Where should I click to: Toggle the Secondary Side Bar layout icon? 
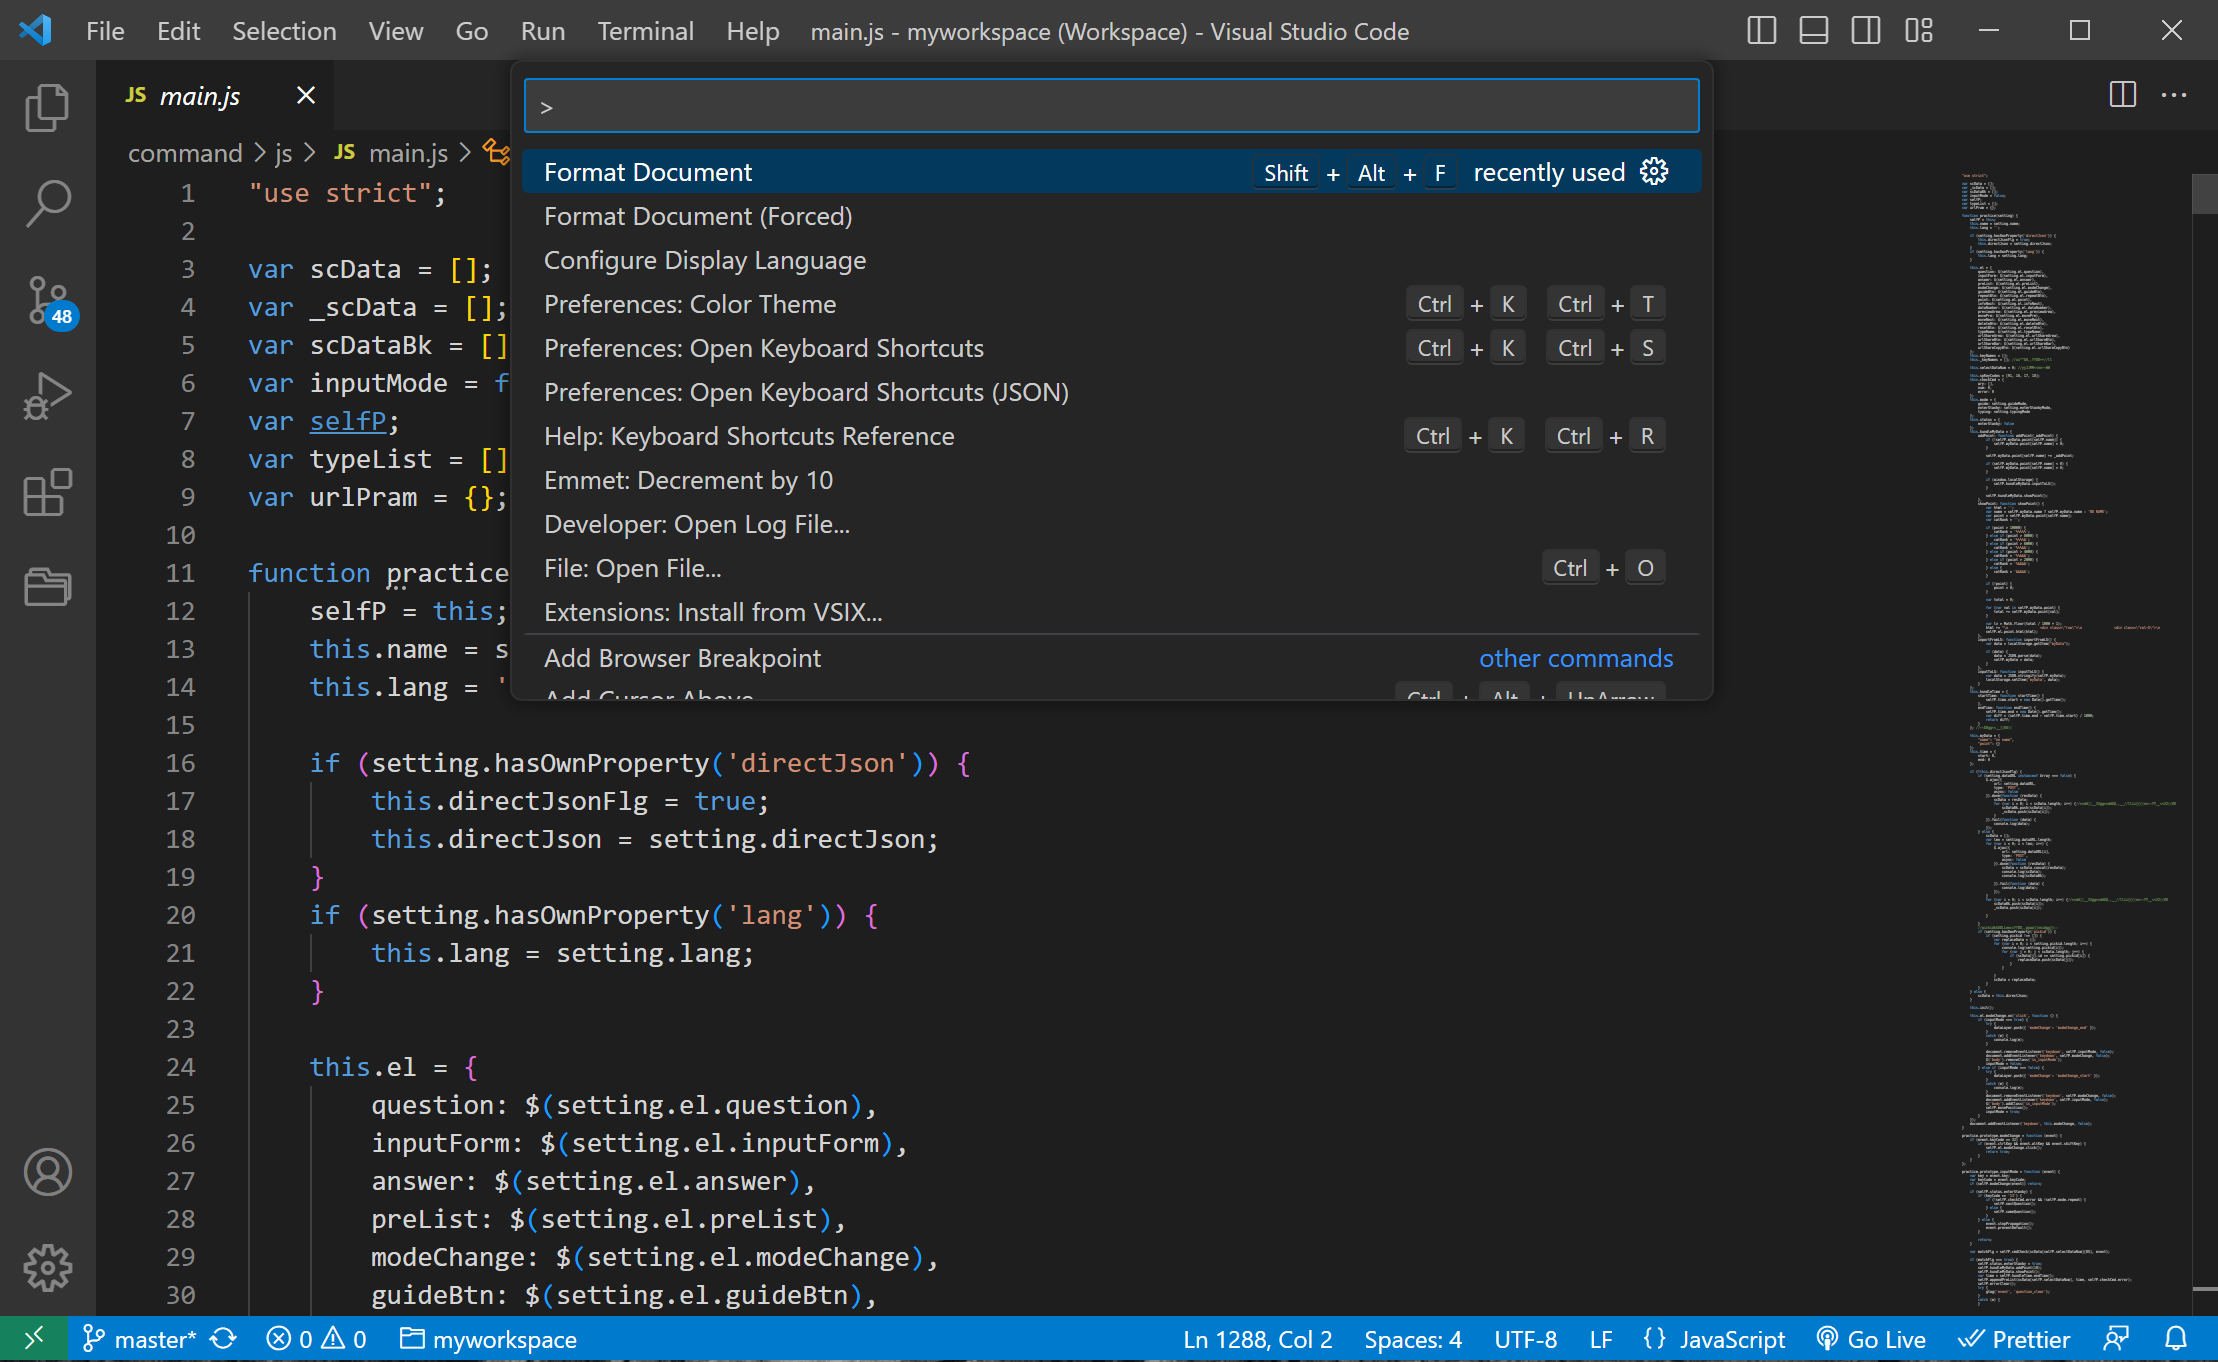[1865, 31]
